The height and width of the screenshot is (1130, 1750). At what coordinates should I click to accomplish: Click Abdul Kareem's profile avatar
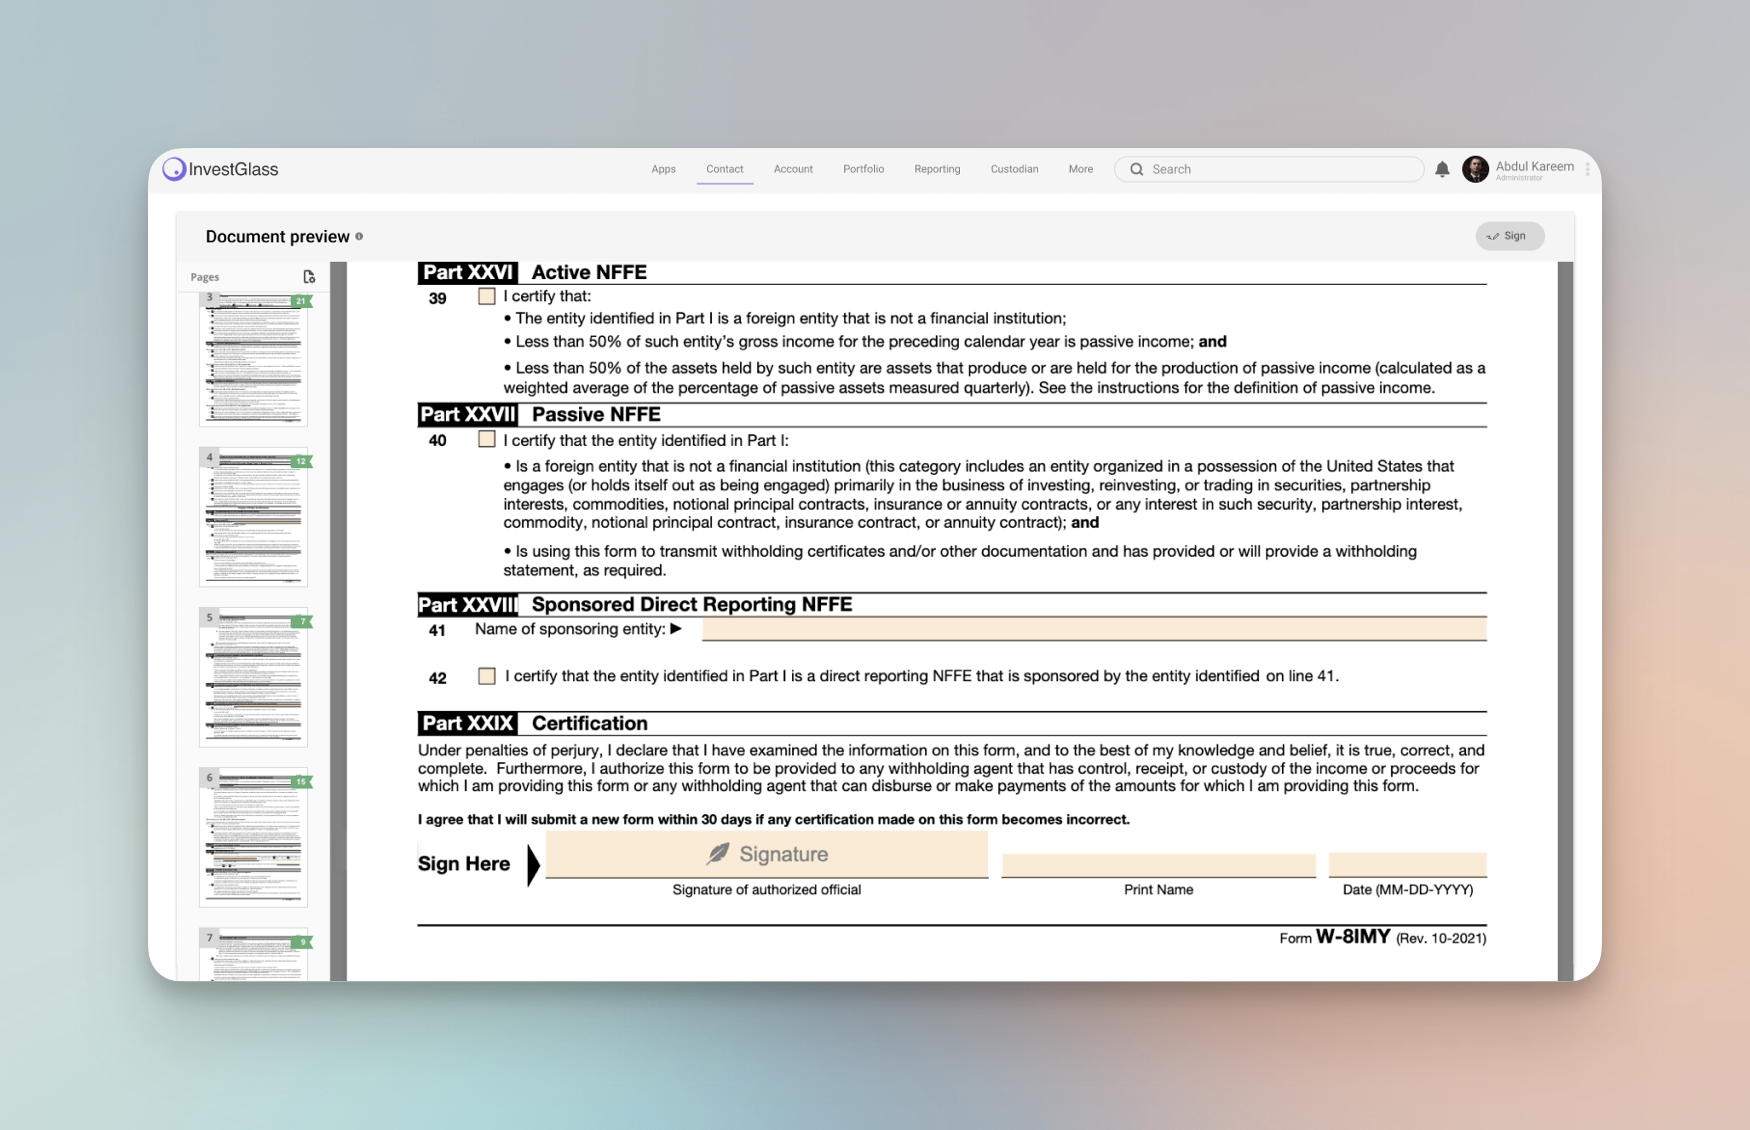[1473, 169]
